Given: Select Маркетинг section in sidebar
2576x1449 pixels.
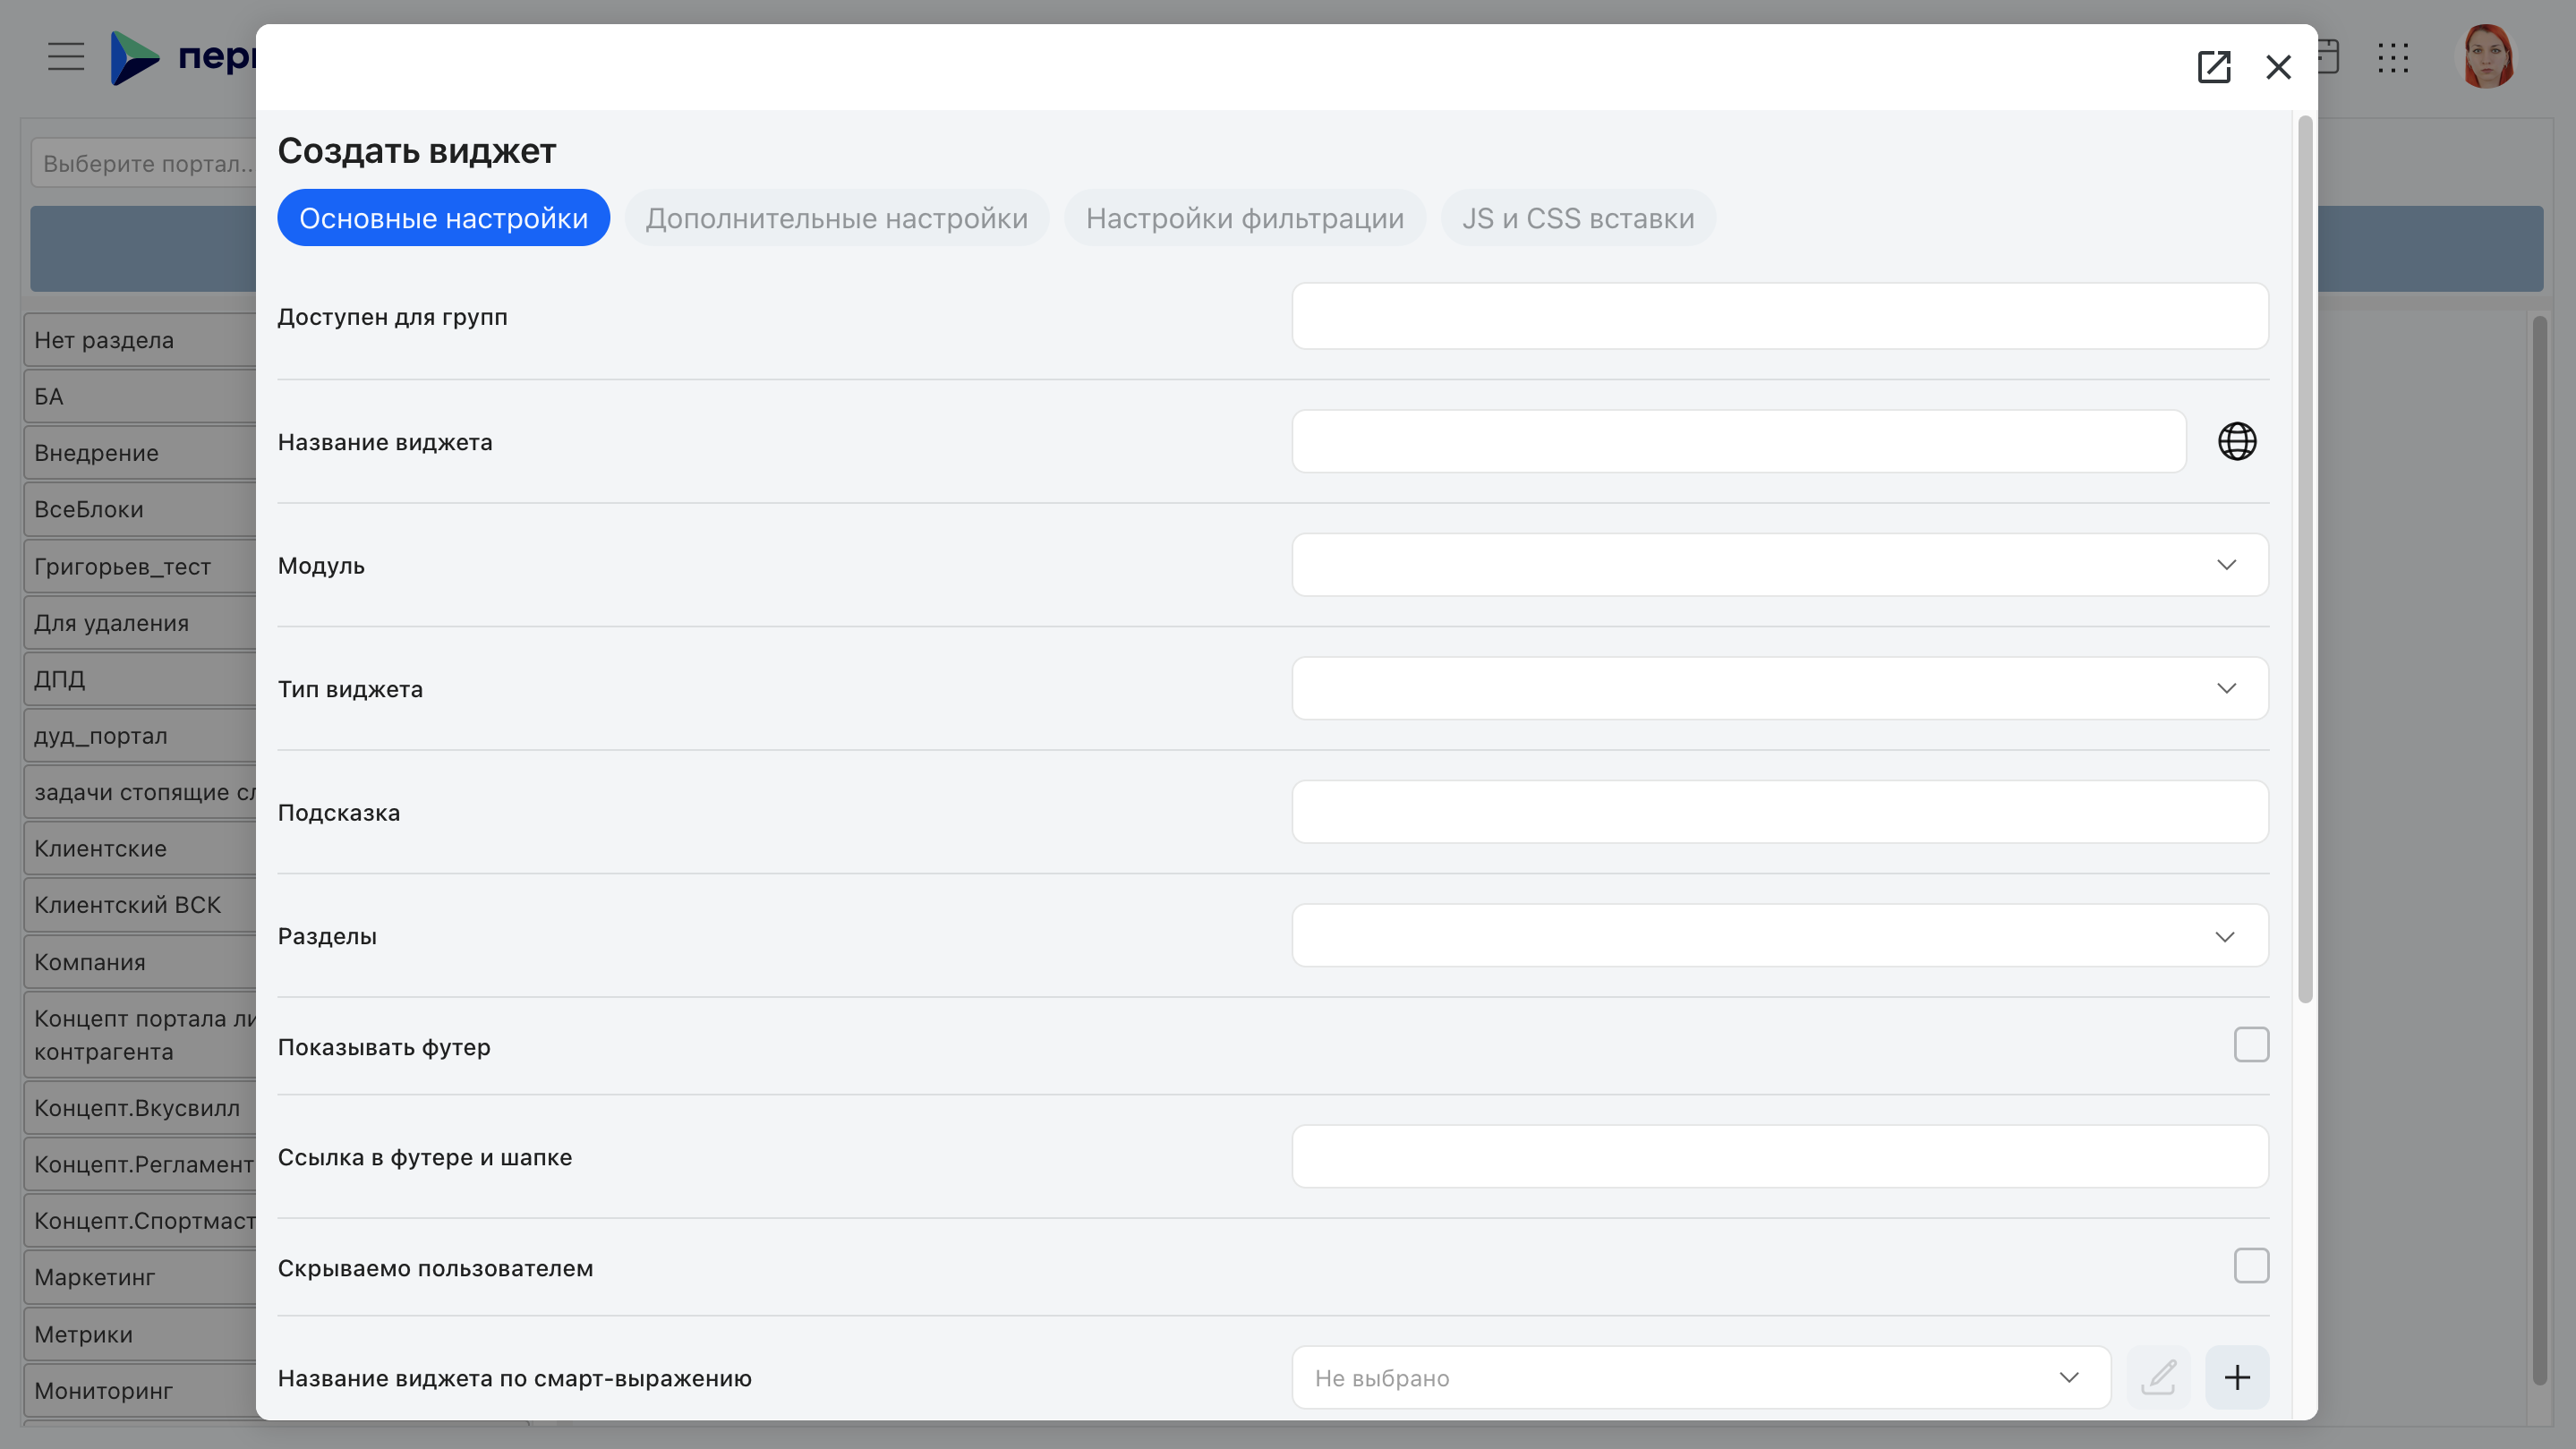Looking at the screenshot, I should (140, 1277).
